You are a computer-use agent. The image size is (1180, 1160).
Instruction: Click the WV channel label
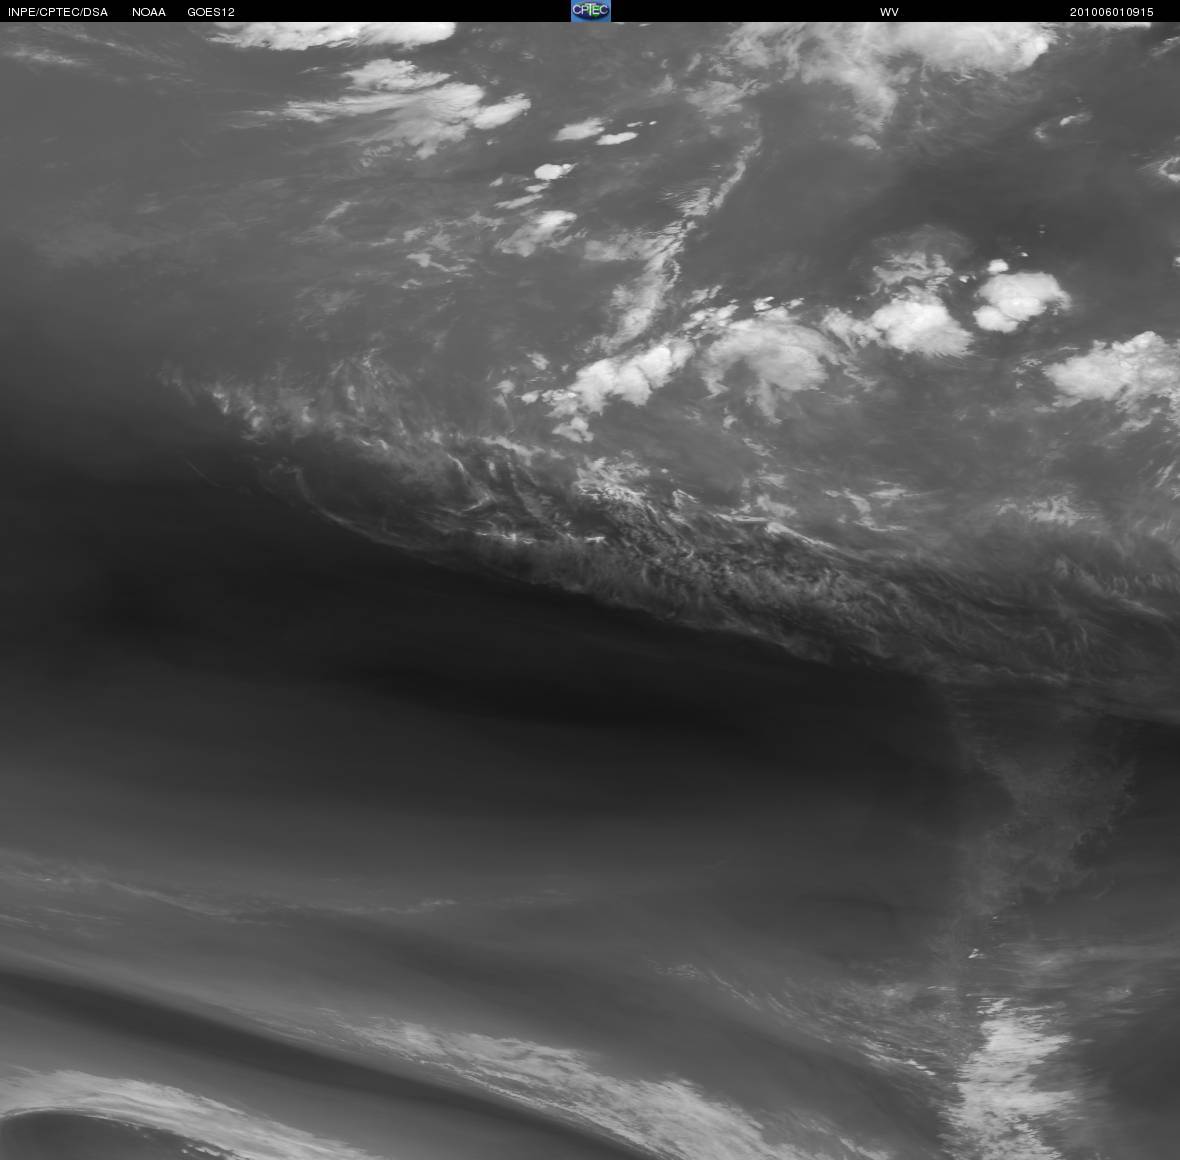click(890, 12)
